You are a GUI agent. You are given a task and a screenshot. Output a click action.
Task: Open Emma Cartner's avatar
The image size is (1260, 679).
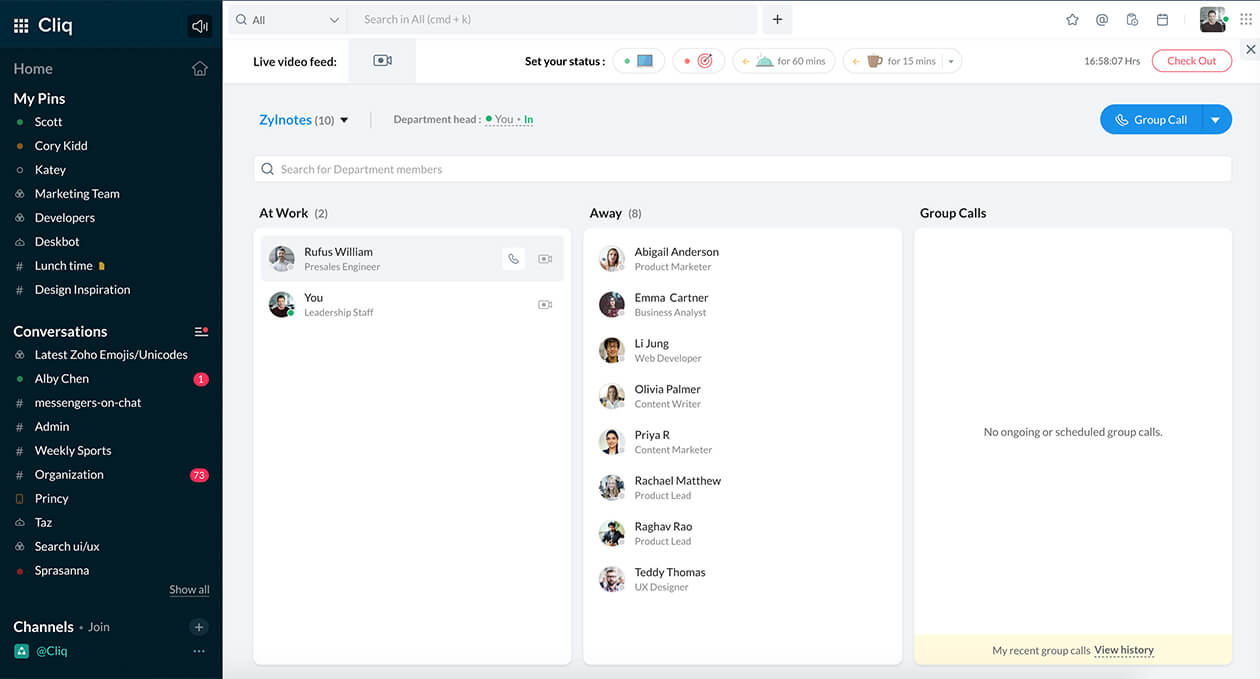[611, 305]
